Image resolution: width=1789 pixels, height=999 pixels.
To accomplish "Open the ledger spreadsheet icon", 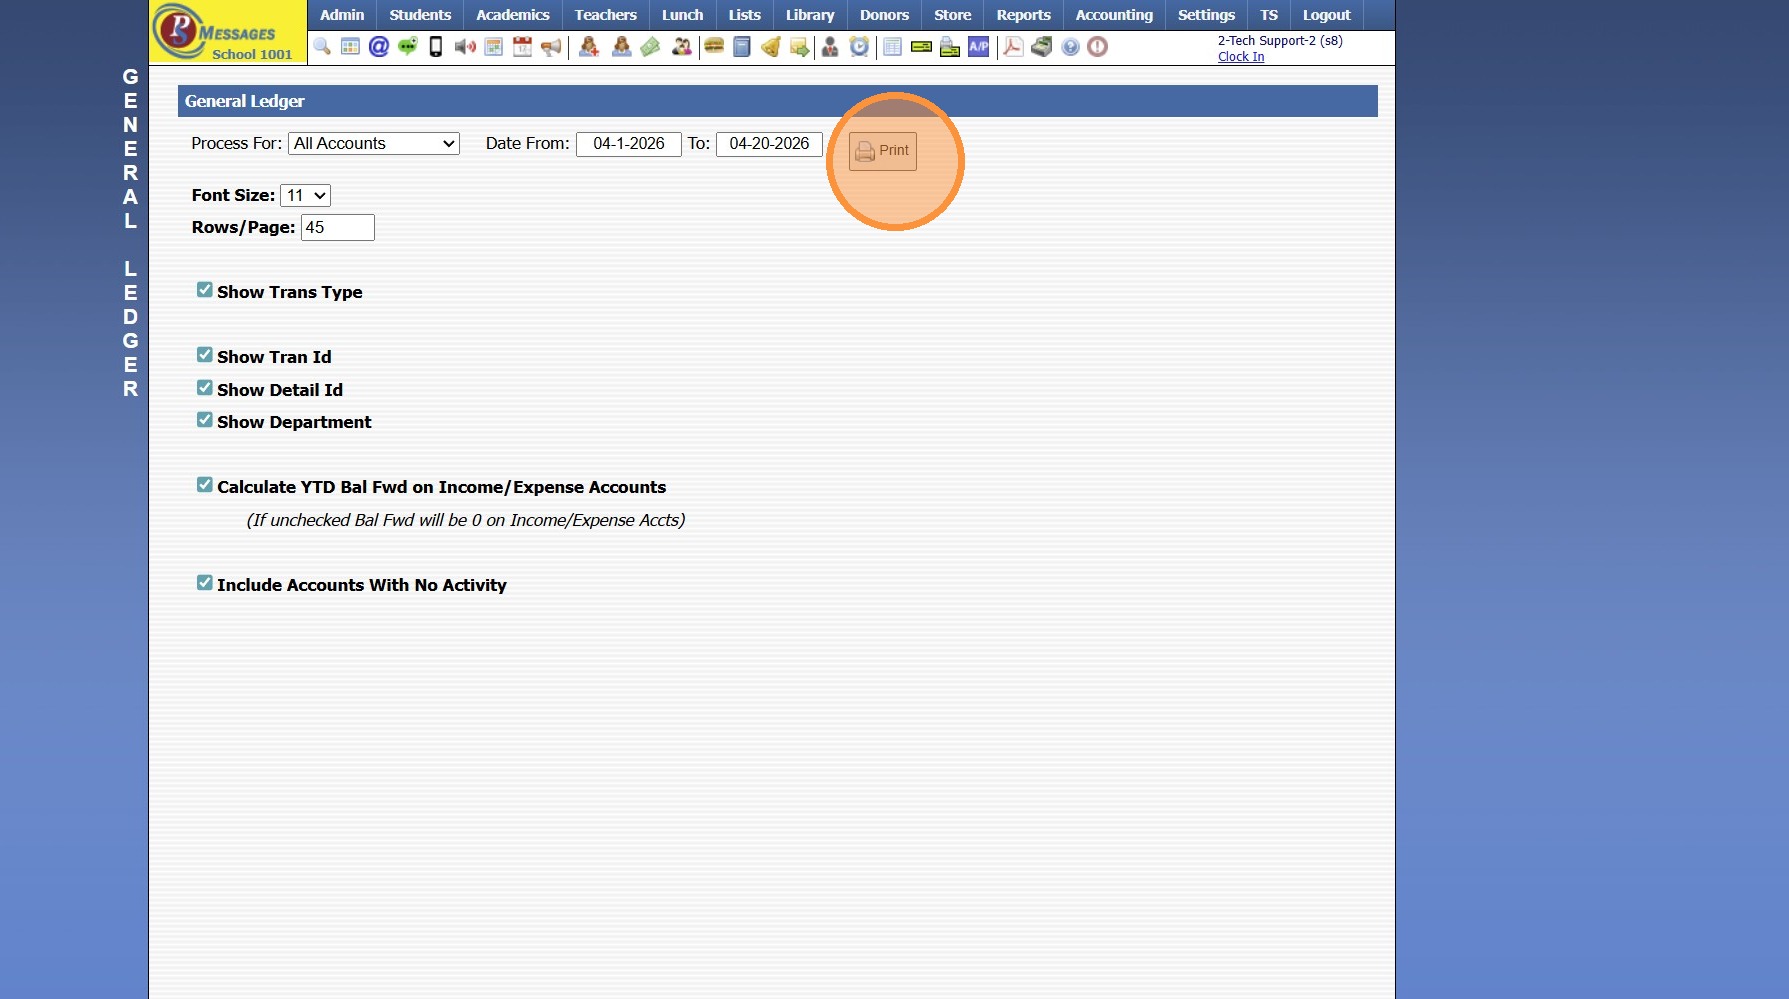I will click(x=893, y=47).
